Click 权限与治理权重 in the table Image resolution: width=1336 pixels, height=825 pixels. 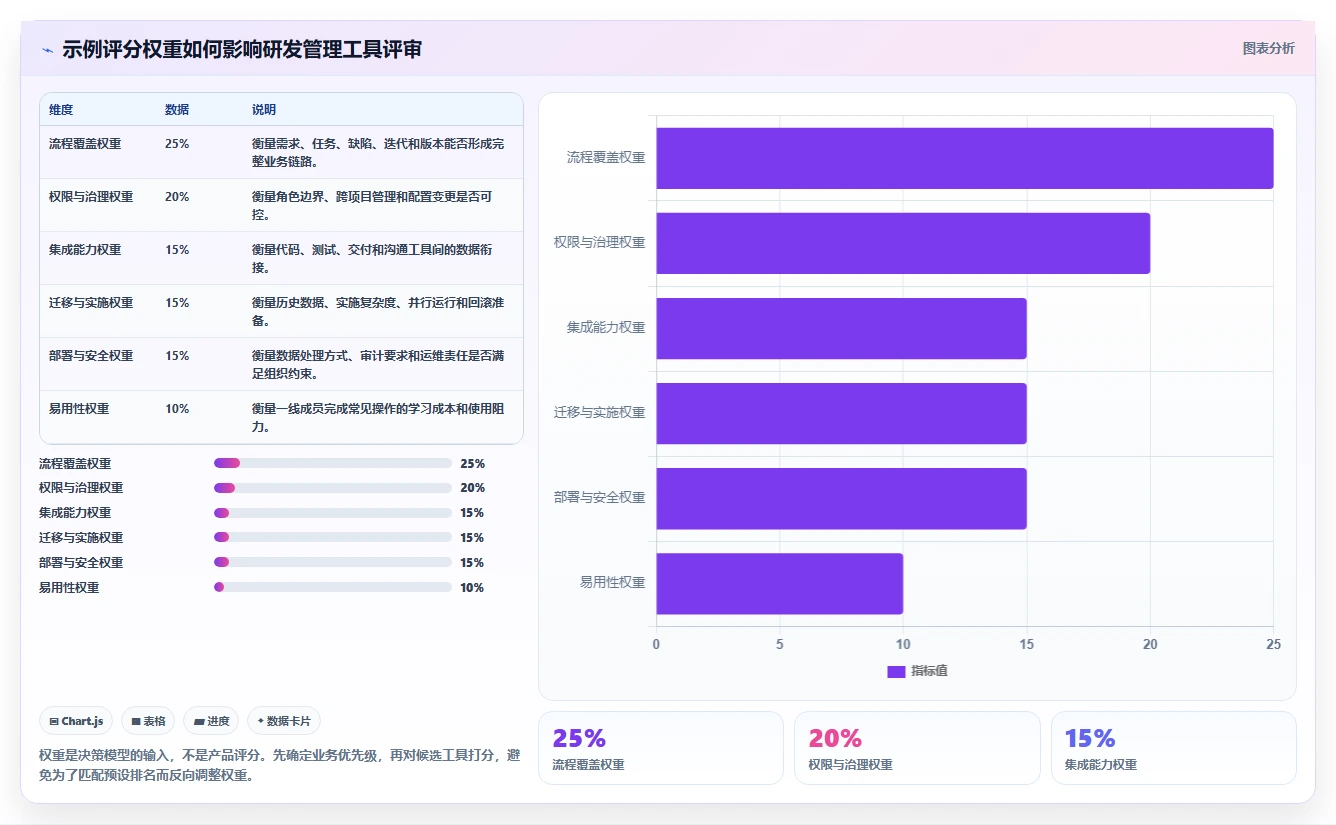tap(91, 197)
